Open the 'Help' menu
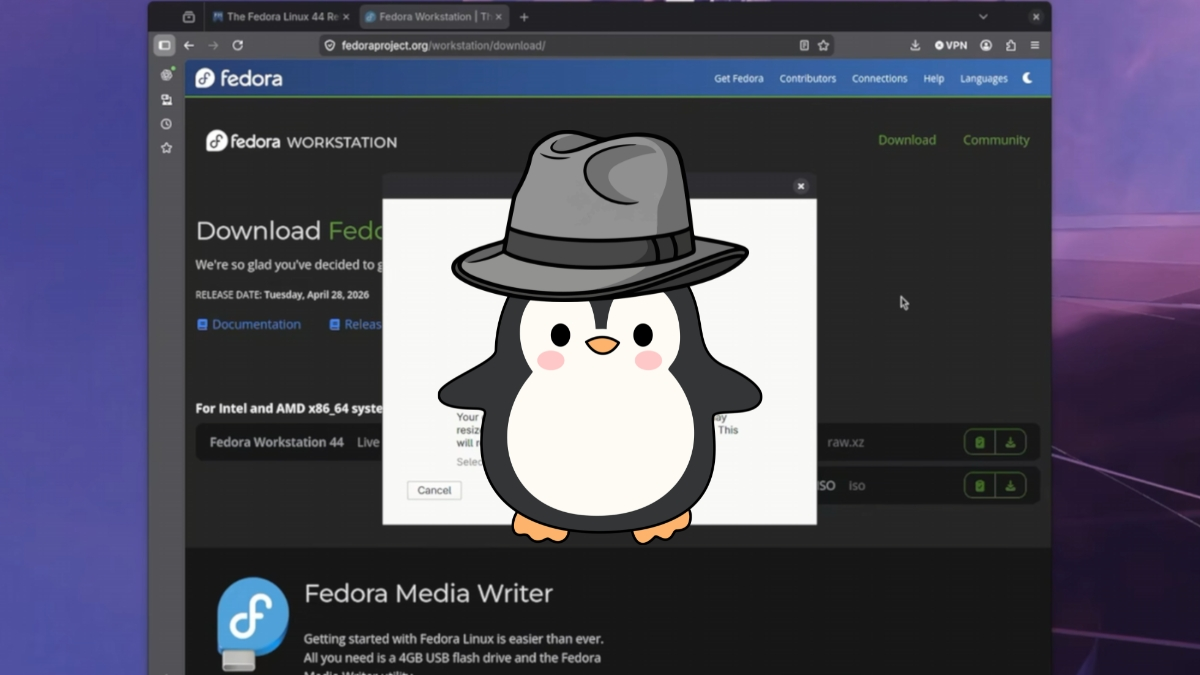The height and width of the screenshot is (675, 1200). pos(934,78)
